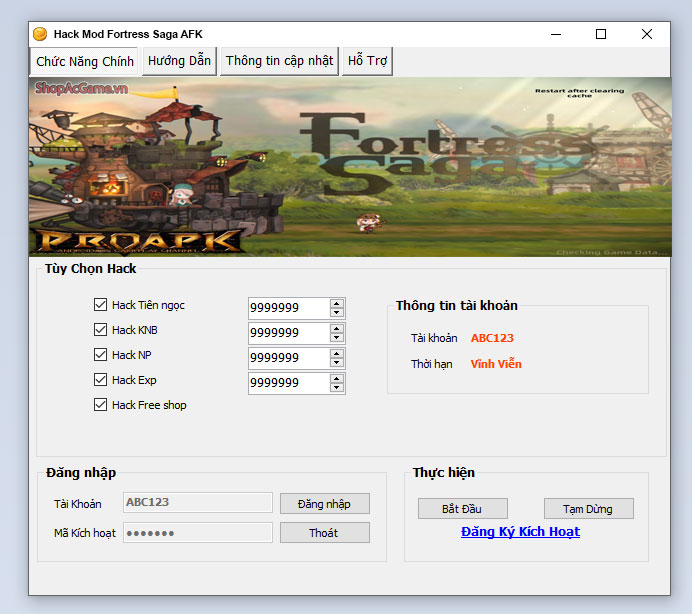Screen dimensions: 693x616
Task: Open the Hướng Dẫn tab
Action: click(x=179, y=61)
